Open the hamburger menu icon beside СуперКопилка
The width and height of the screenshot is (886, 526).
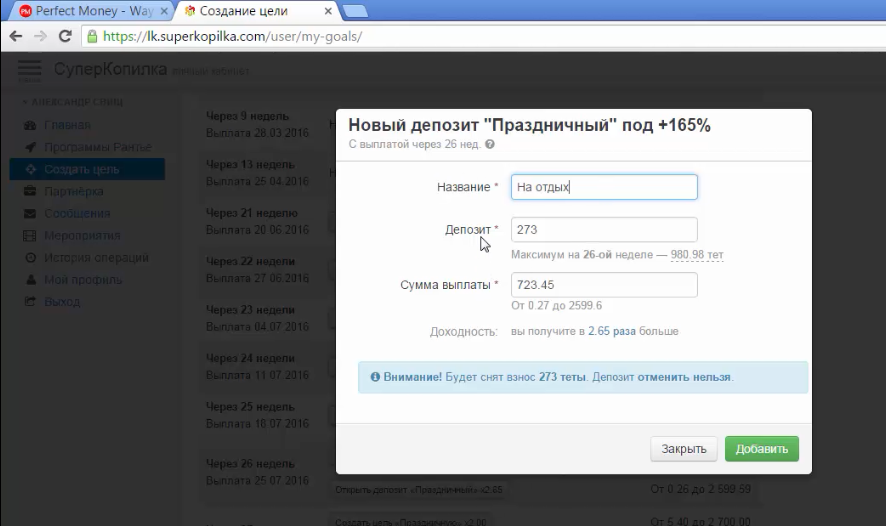[x=29, y=68]
